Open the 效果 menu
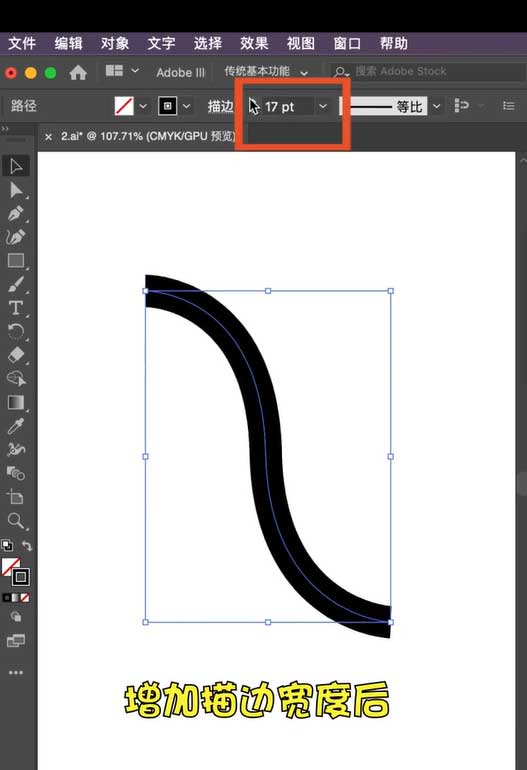Viewport: 527px width, 770px height. (x=254, y=43)
